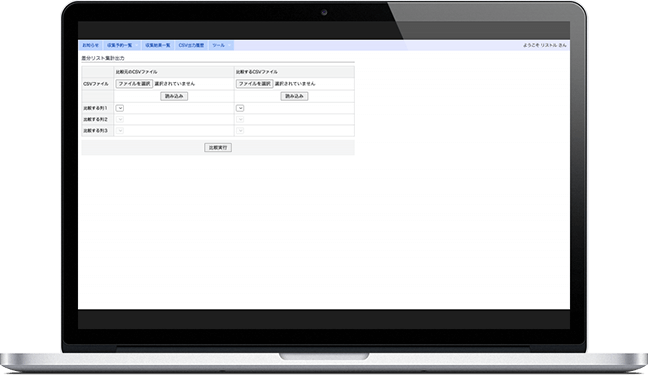
Task: Click the ようこそ リストル さん user greeting
Action: tap(545, 45)
